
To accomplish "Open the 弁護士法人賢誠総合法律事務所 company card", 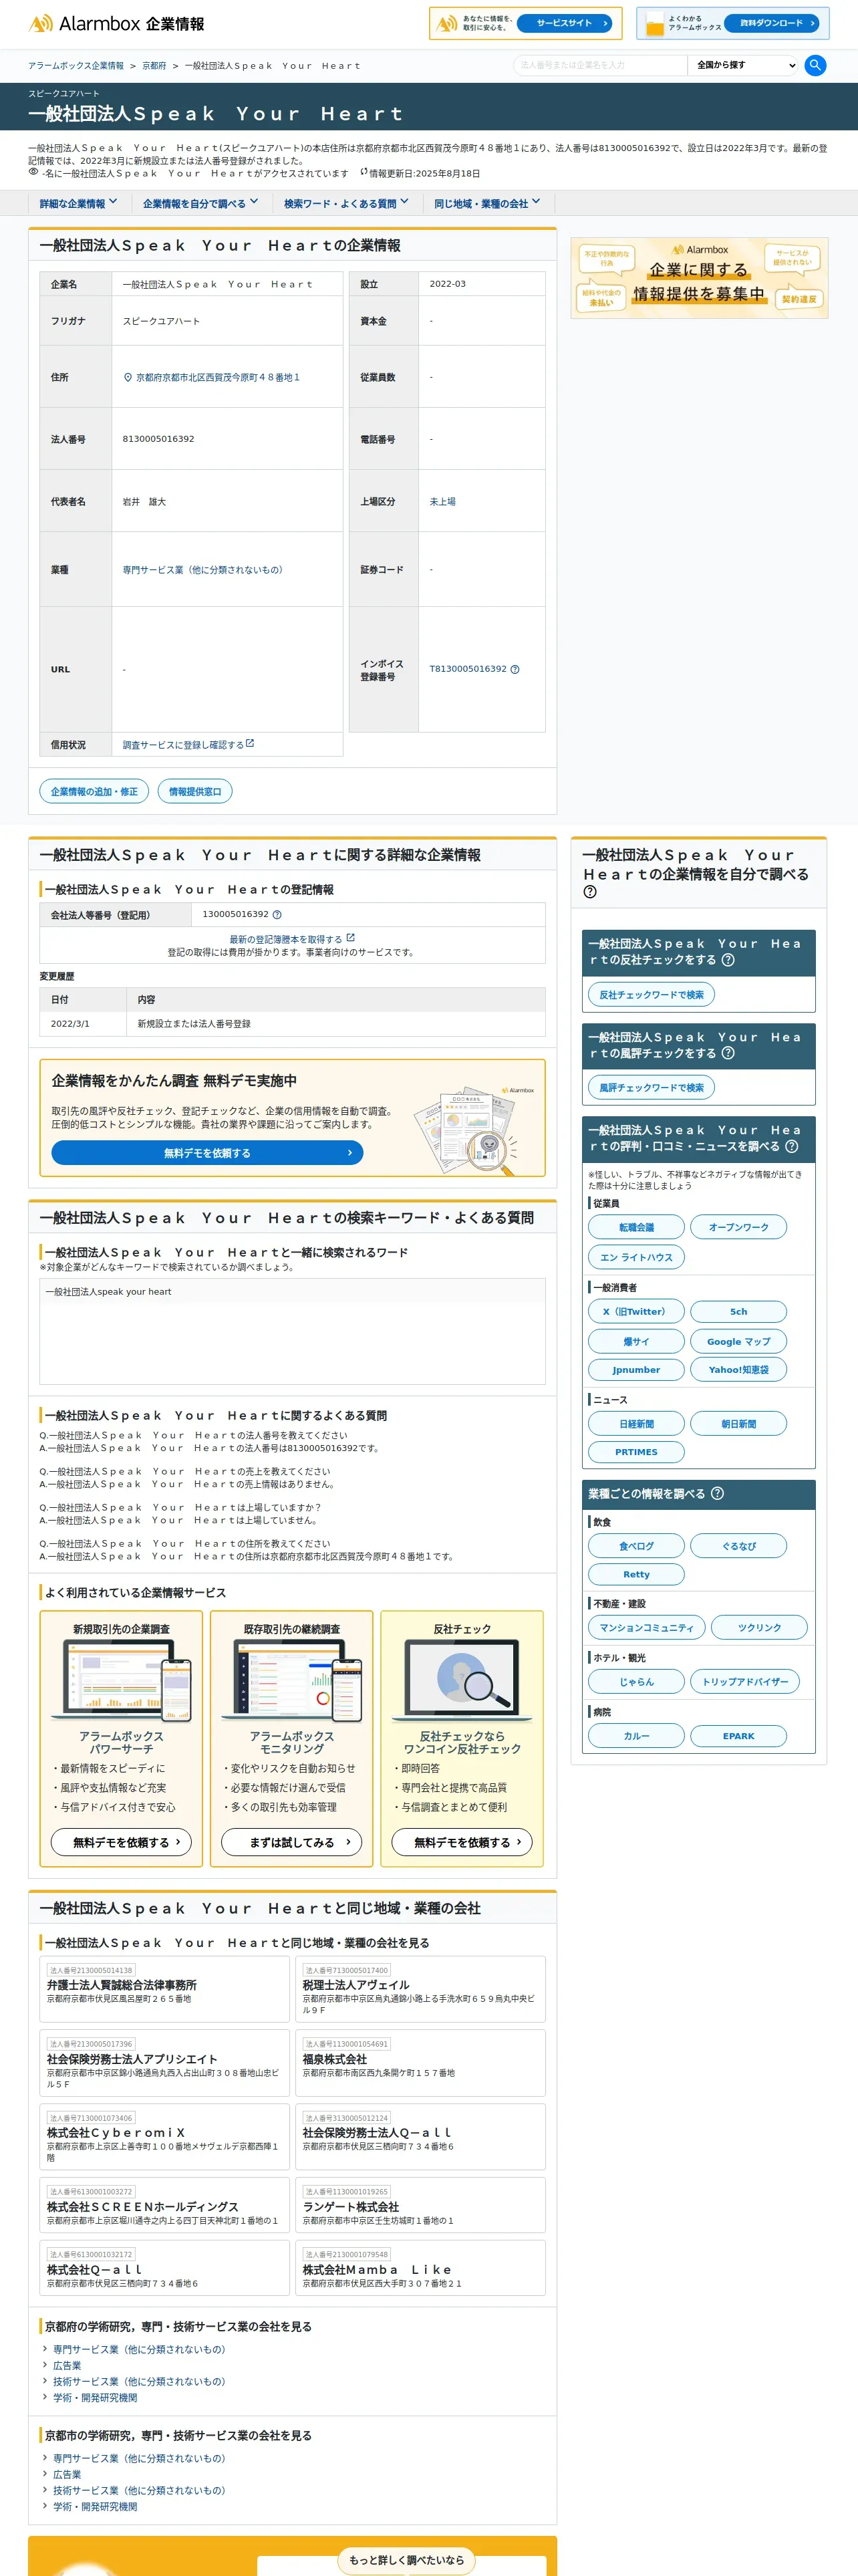I will 164,1990.
